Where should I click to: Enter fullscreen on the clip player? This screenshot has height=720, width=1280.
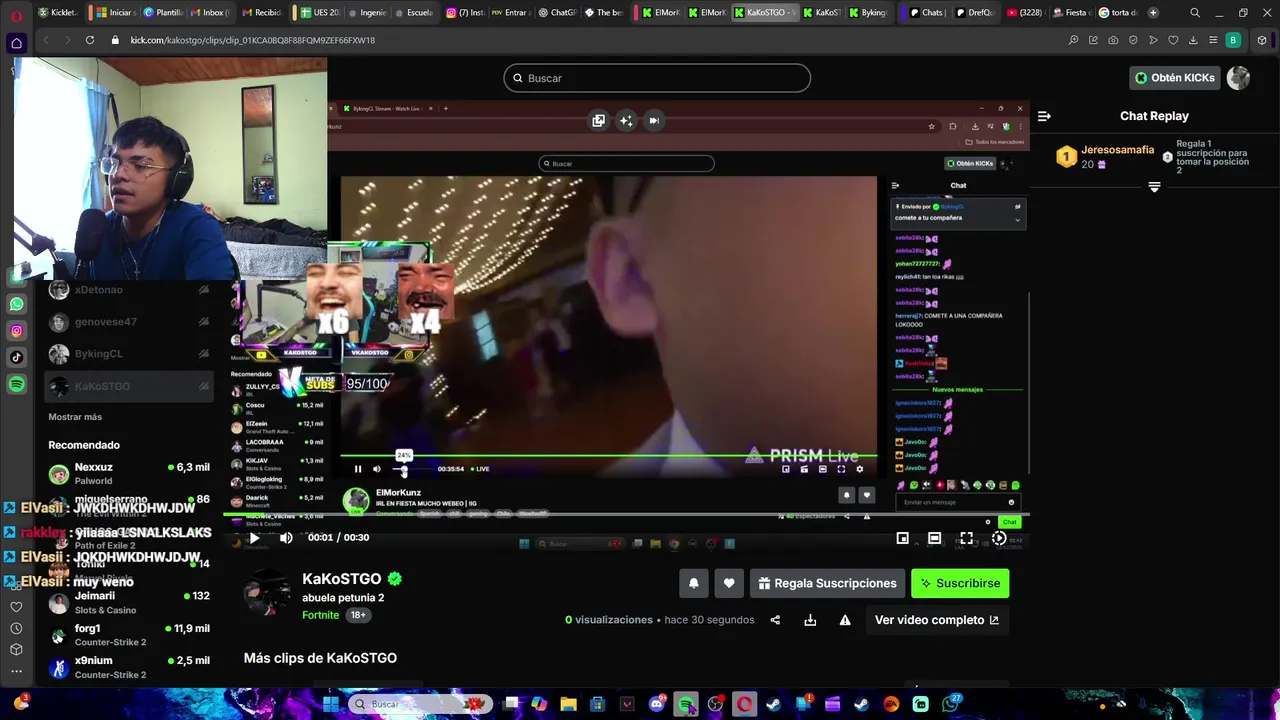(966, 538)
